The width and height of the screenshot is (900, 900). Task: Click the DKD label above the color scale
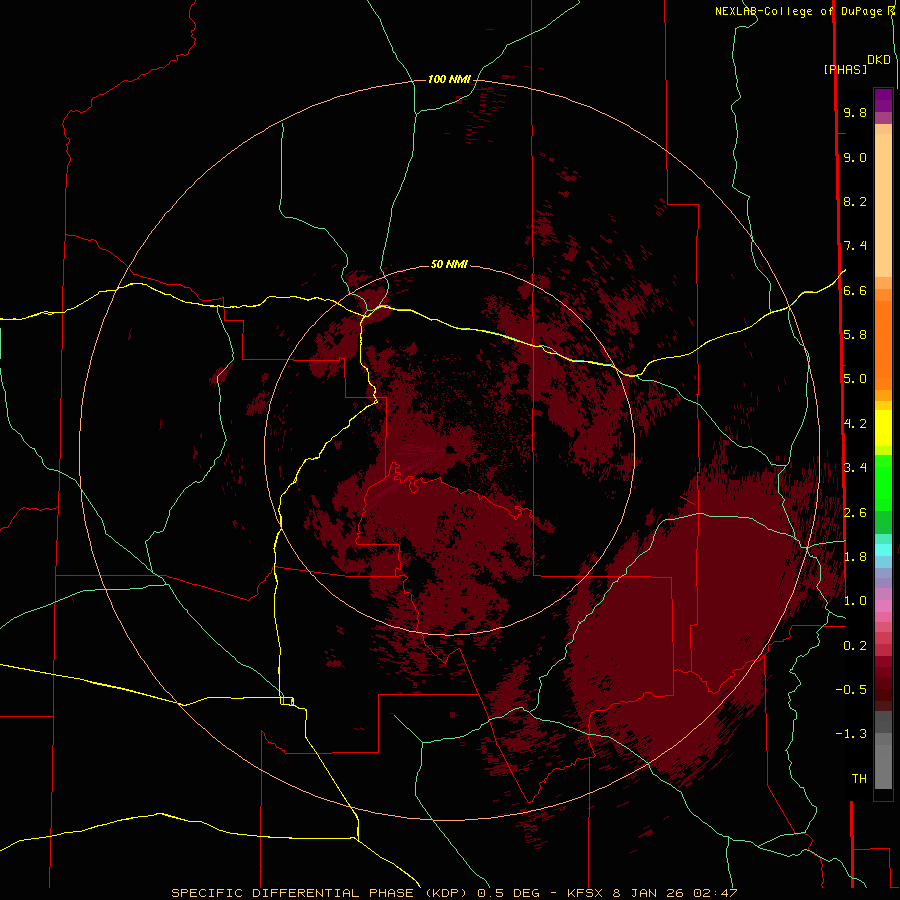pyautogui.click(x=879, y=60)
